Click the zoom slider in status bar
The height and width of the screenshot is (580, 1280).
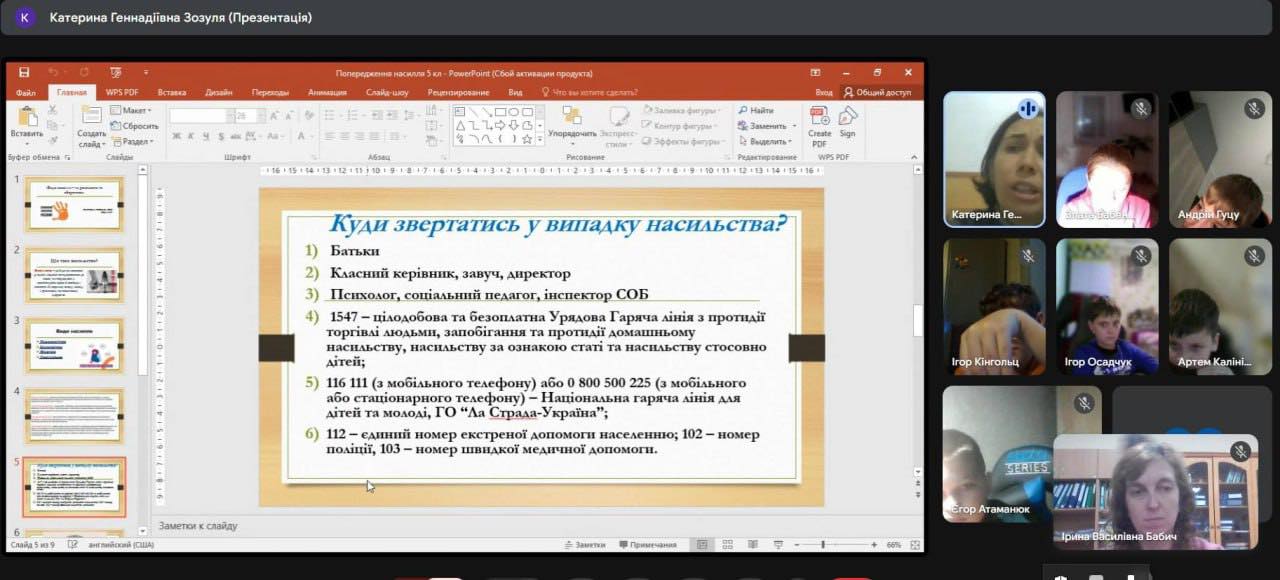click(823, 545)
